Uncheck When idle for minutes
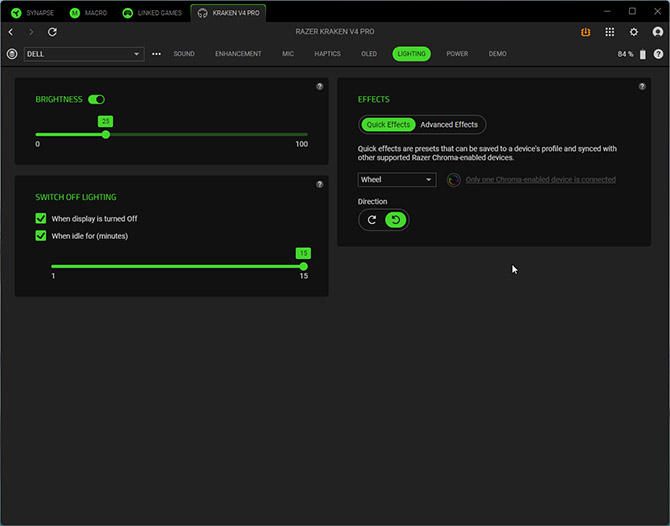 click(x=41, y=235)
